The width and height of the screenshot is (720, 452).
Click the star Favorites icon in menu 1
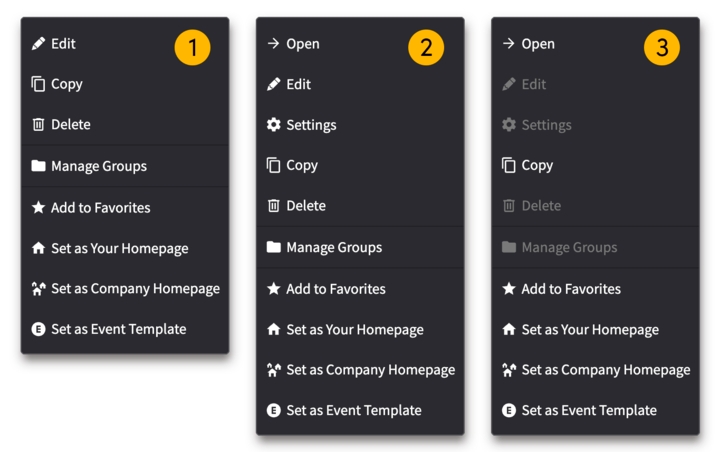click(39, 208)
